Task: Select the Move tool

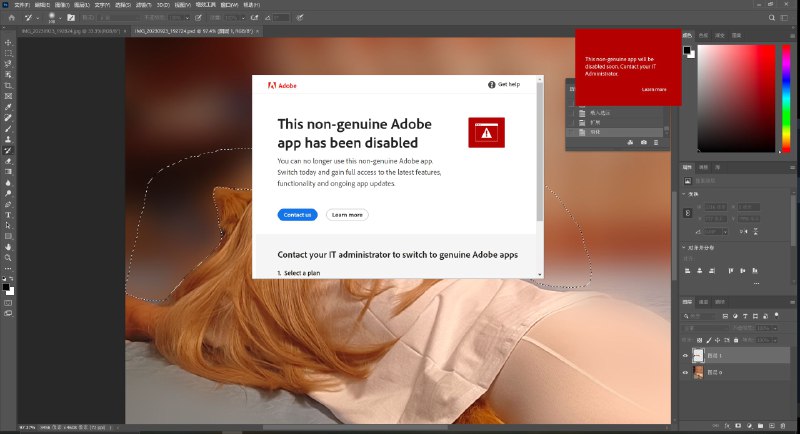Action: pyautogui.click(x=8, y=43)
